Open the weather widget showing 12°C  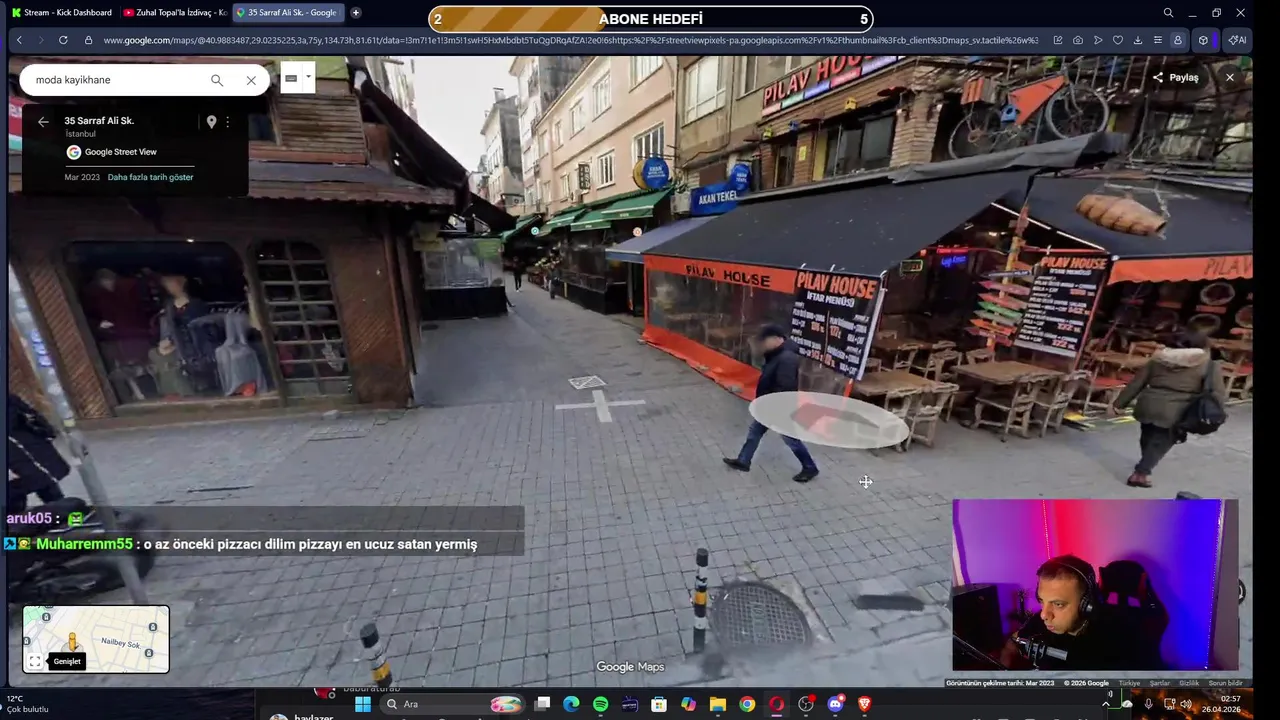point(28,704)
